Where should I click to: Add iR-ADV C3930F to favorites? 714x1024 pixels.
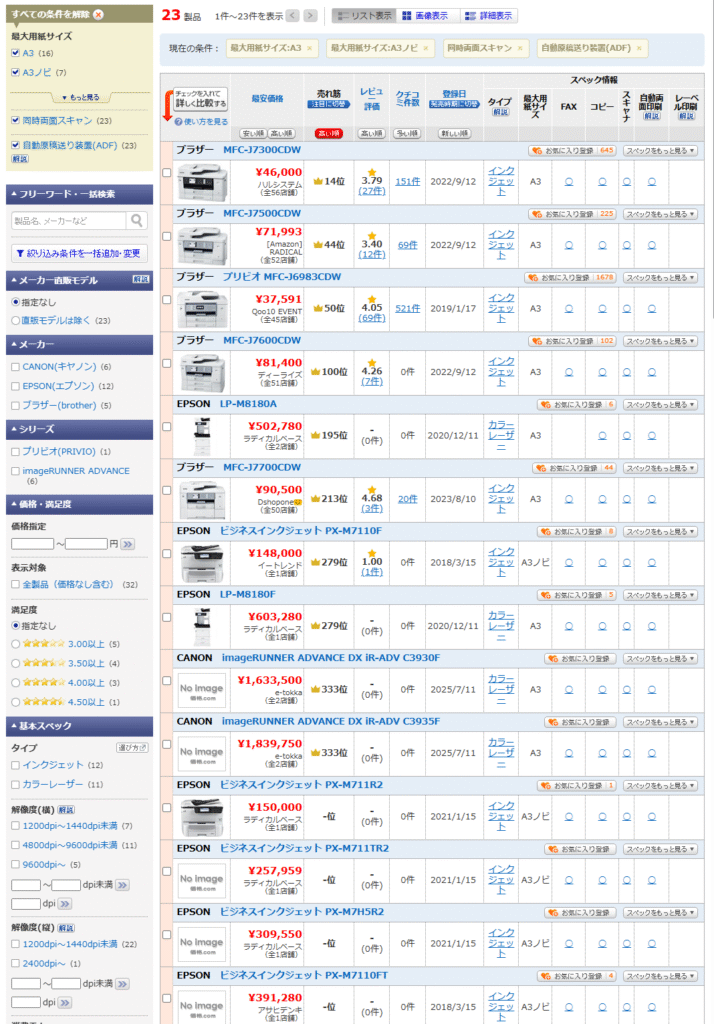tap(580, 659)
